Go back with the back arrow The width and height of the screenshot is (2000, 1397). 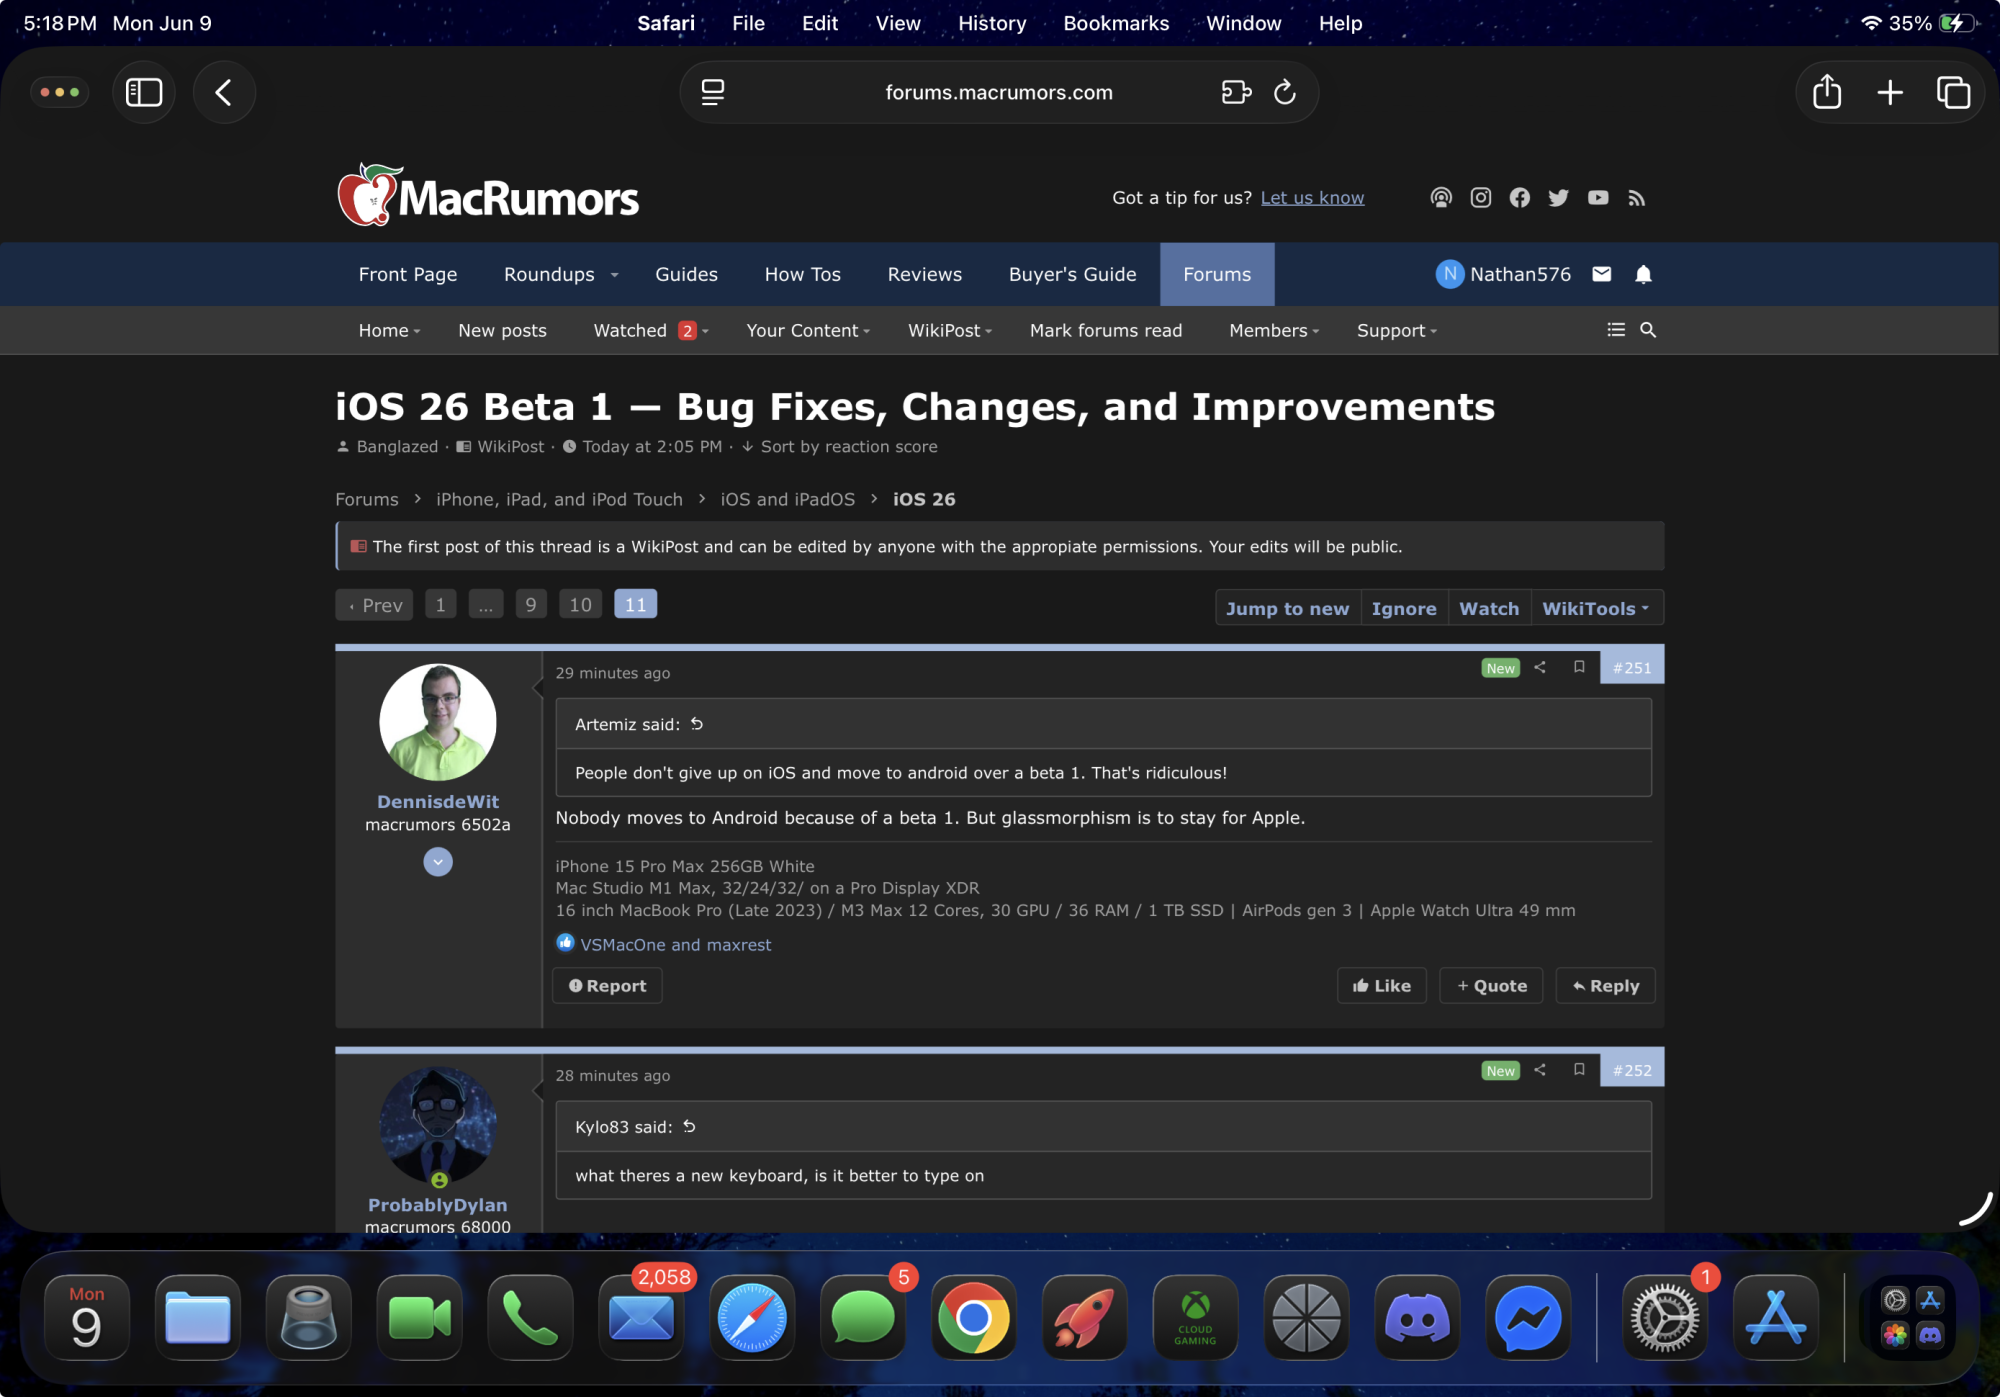(224, 93)
